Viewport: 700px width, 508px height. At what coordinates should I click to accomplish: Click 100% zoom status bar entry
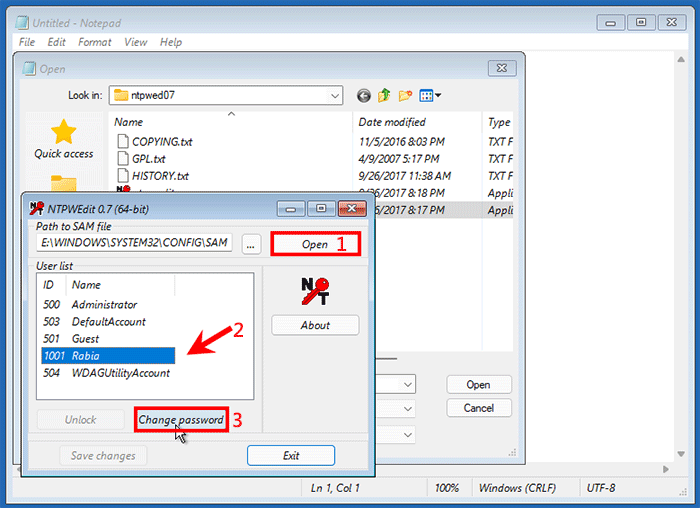pyautogui.click(x=447, y=488)
